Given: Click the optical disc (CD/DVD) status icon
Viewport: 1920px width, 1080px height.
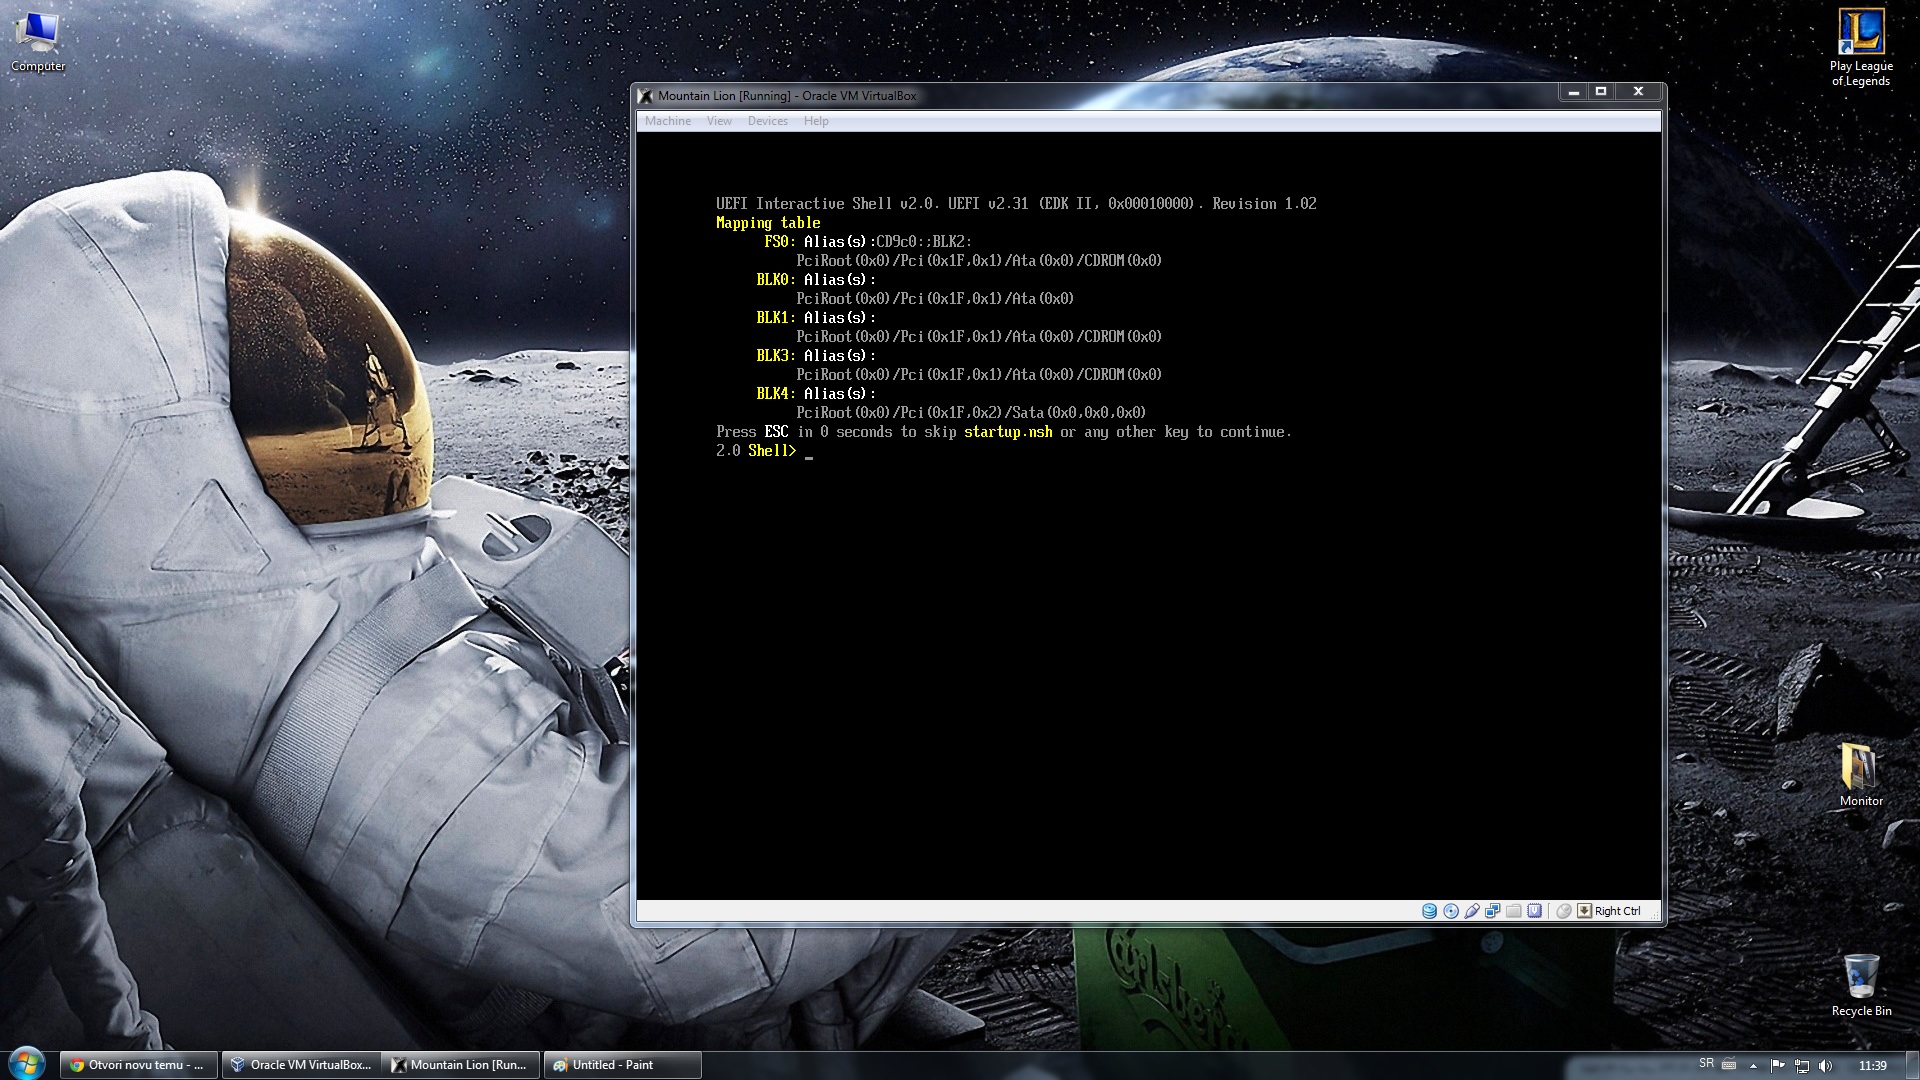Looking at the screenshot, I should tap(1450, 911).
